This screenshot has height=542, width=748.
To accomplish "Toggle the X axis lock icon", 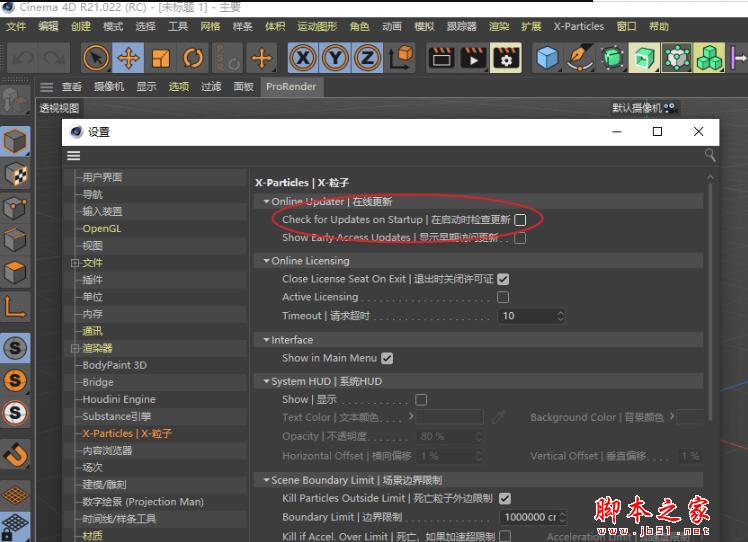I will tap(302, 59).
